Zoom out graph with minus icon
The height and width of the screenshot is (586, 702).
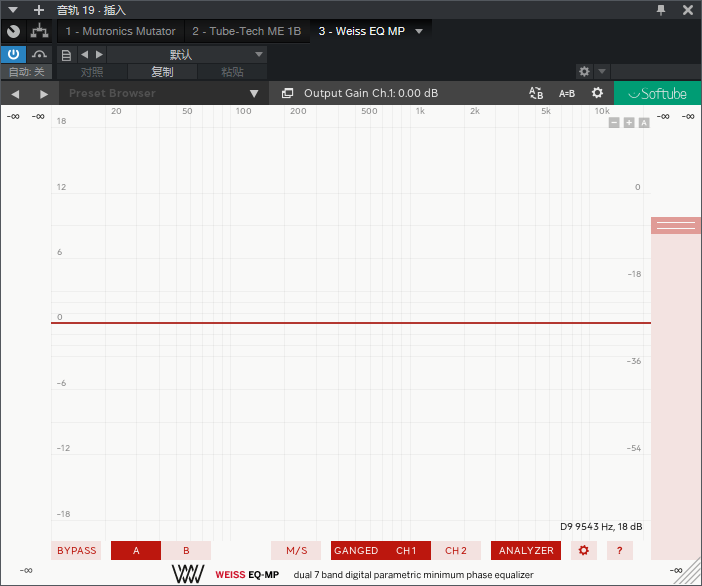pos(614,123)
